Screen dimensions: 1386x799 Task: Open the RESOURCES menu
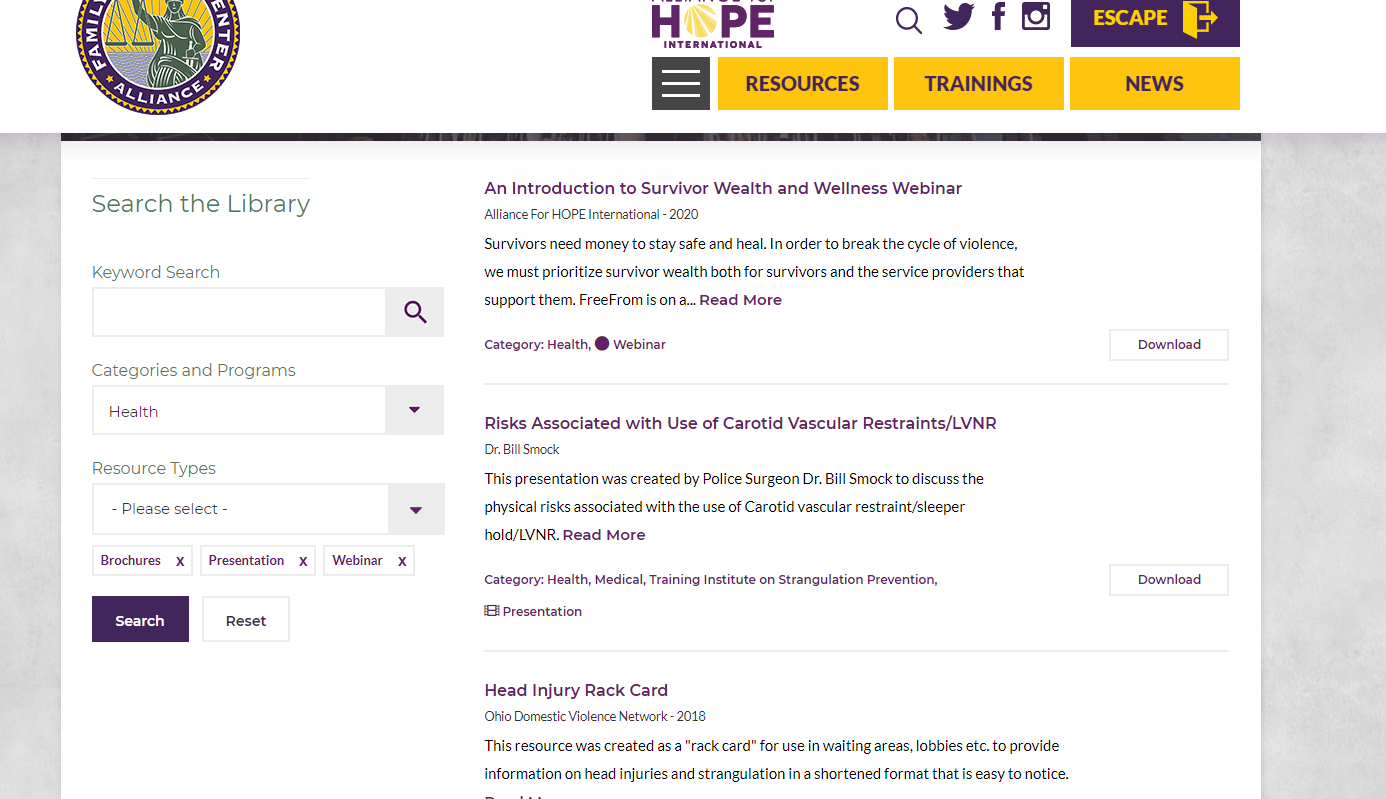point(803,83)
